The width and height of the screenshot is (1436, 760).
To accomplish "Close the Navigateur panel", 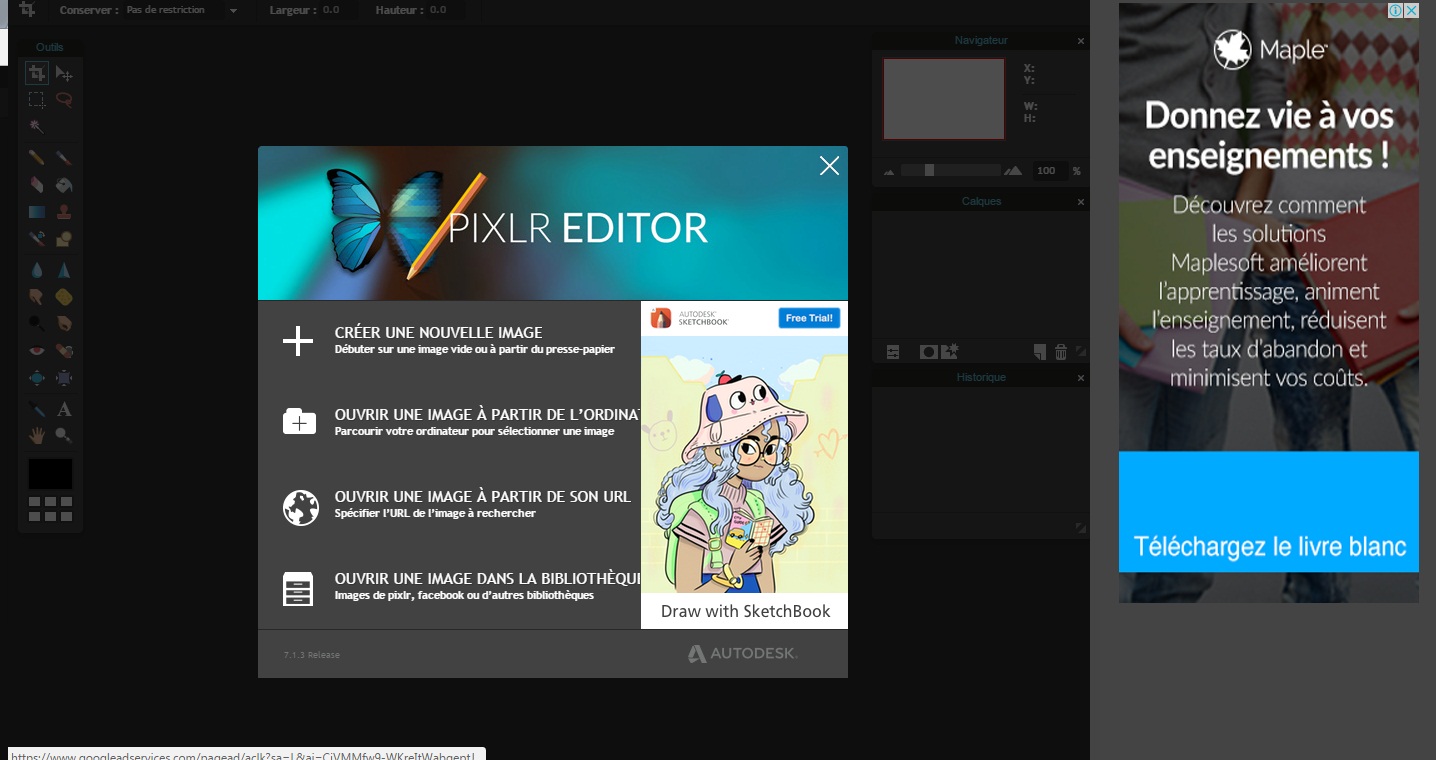I will [x=1081, y=41].
